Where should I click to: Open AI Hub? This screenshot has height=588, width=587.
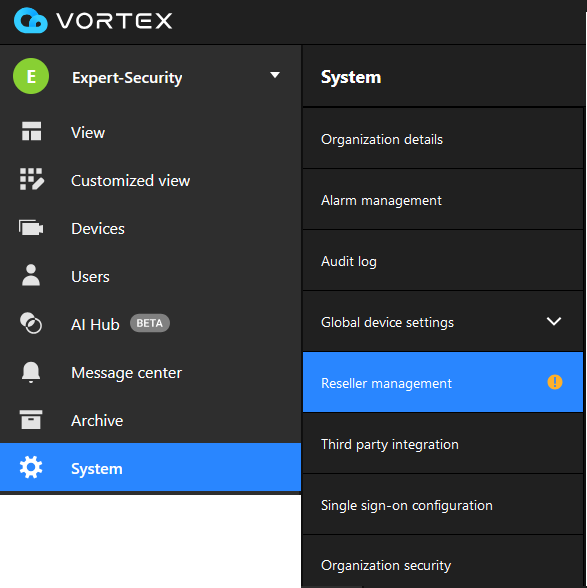150,324
